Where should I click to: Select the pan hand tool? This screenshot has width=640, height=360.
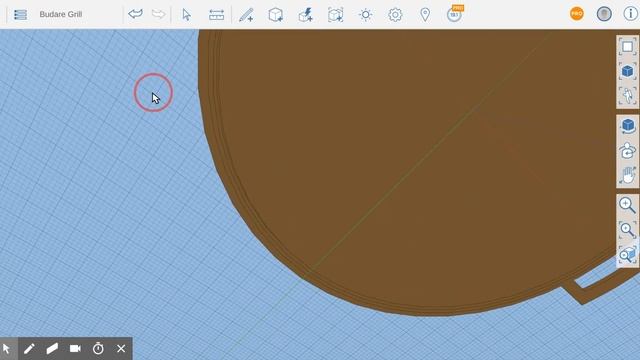(x=627, y=176)
